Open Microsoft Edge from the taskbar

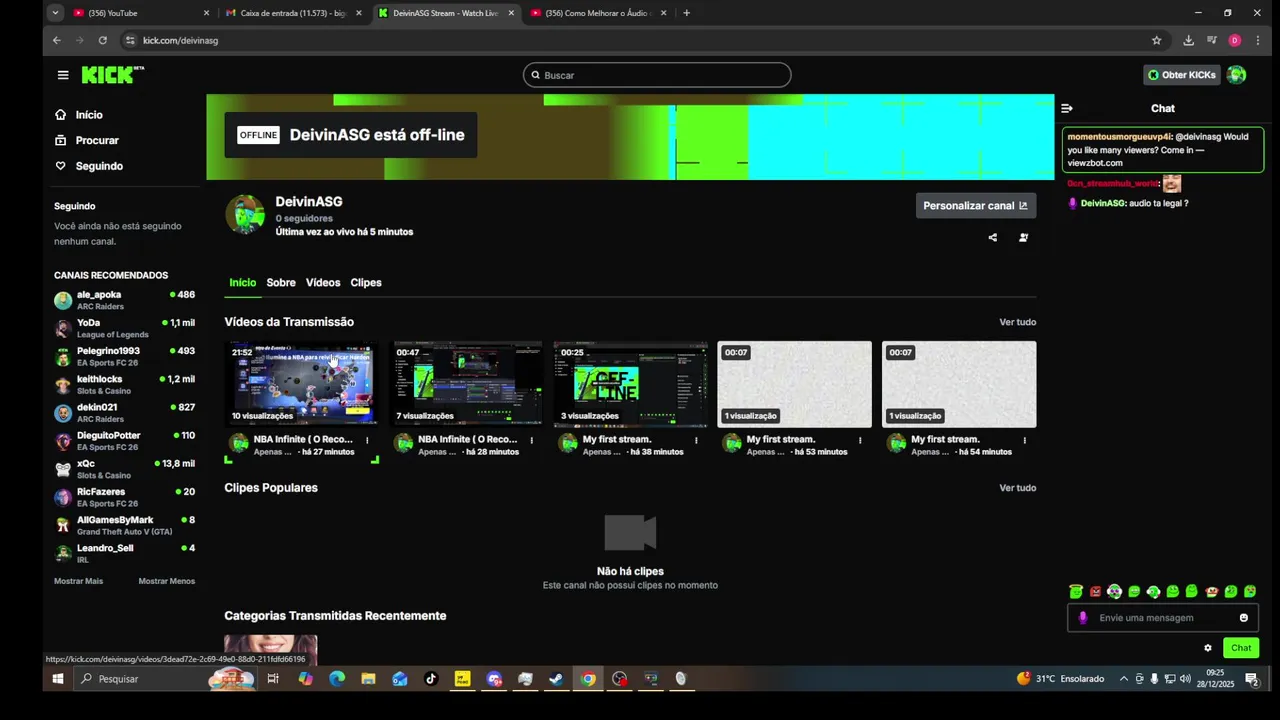pos(337,678)
